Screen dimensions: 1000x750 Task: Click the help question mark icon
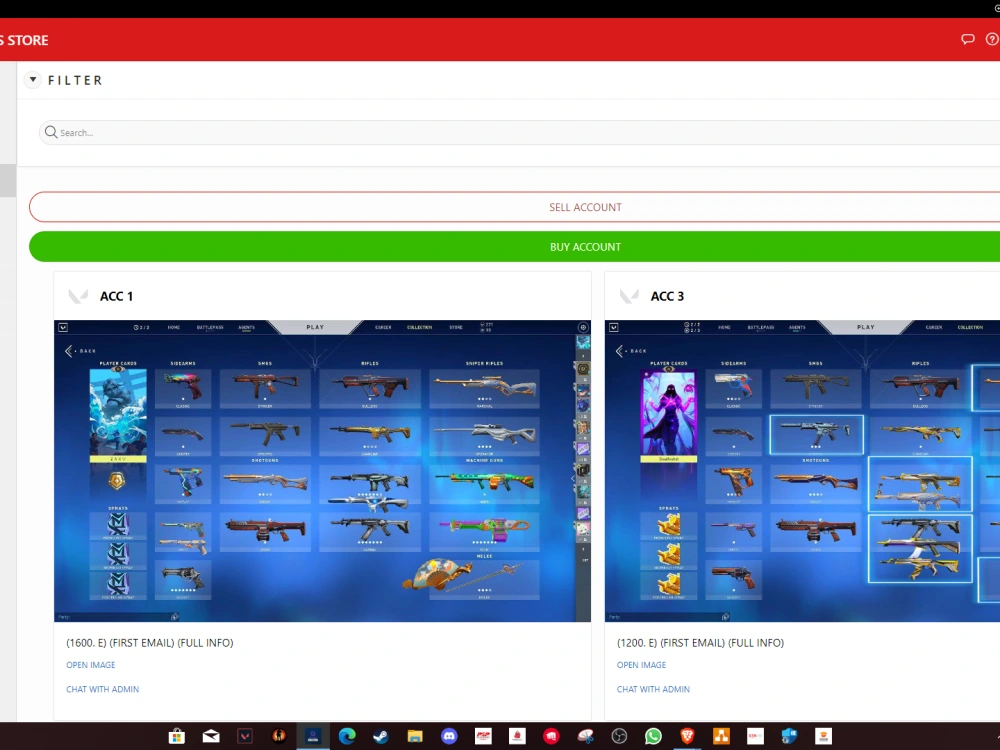[x=992, y=40]
